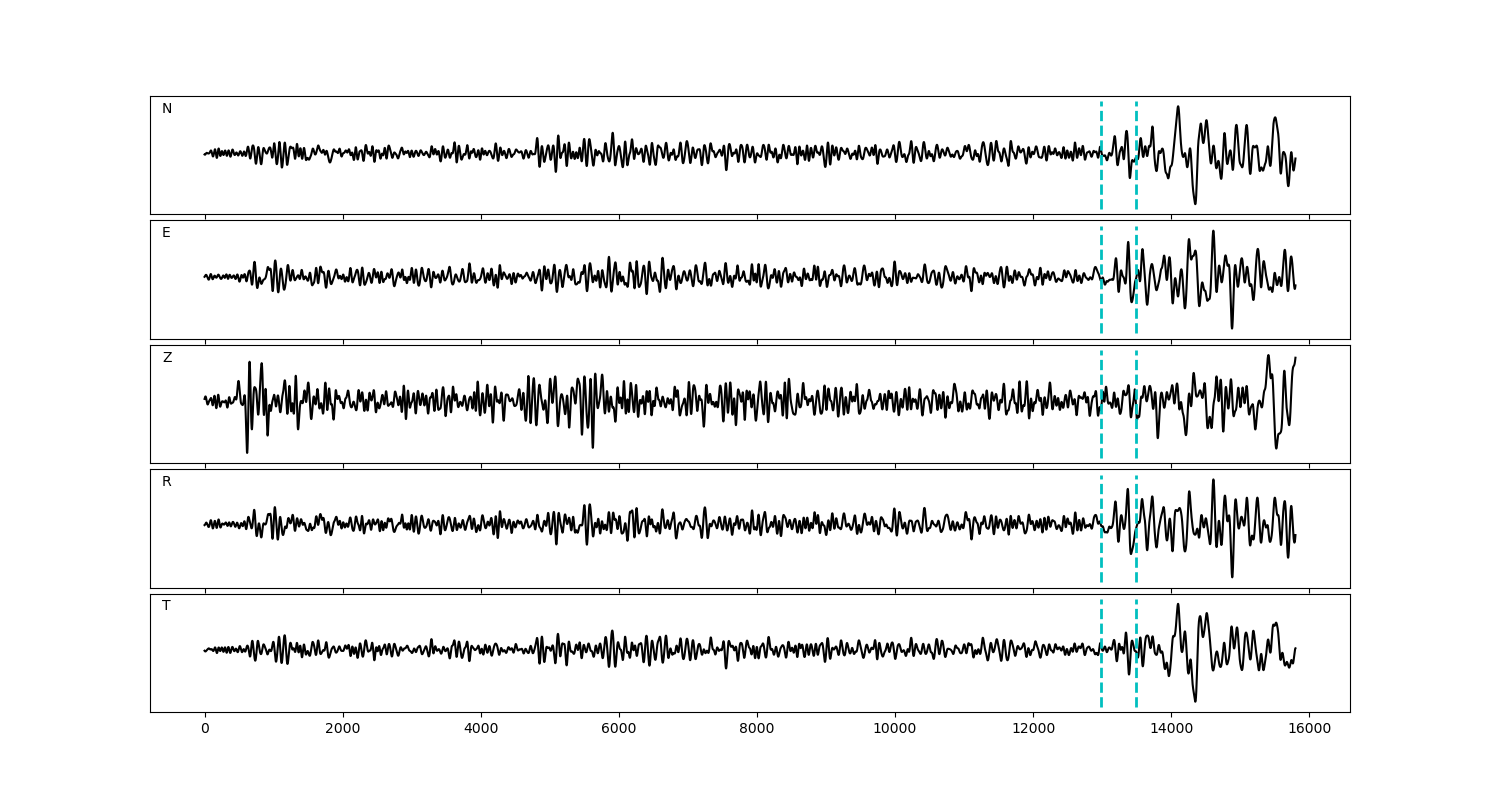Select left cyan dashed marker in E panel
The height and width of the screenshot is (800, 1500).
click(x=1101, y=310)
